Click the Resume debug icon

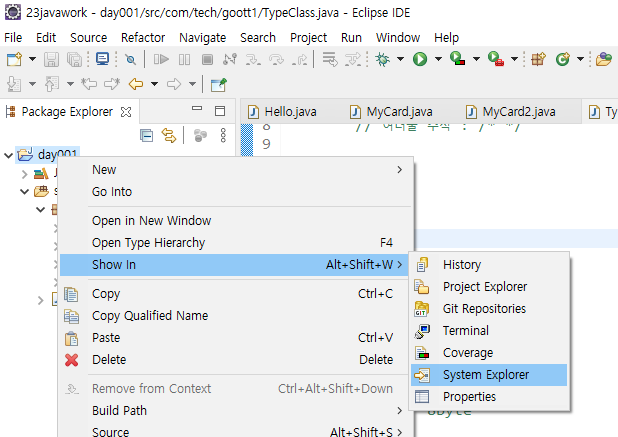161,60
